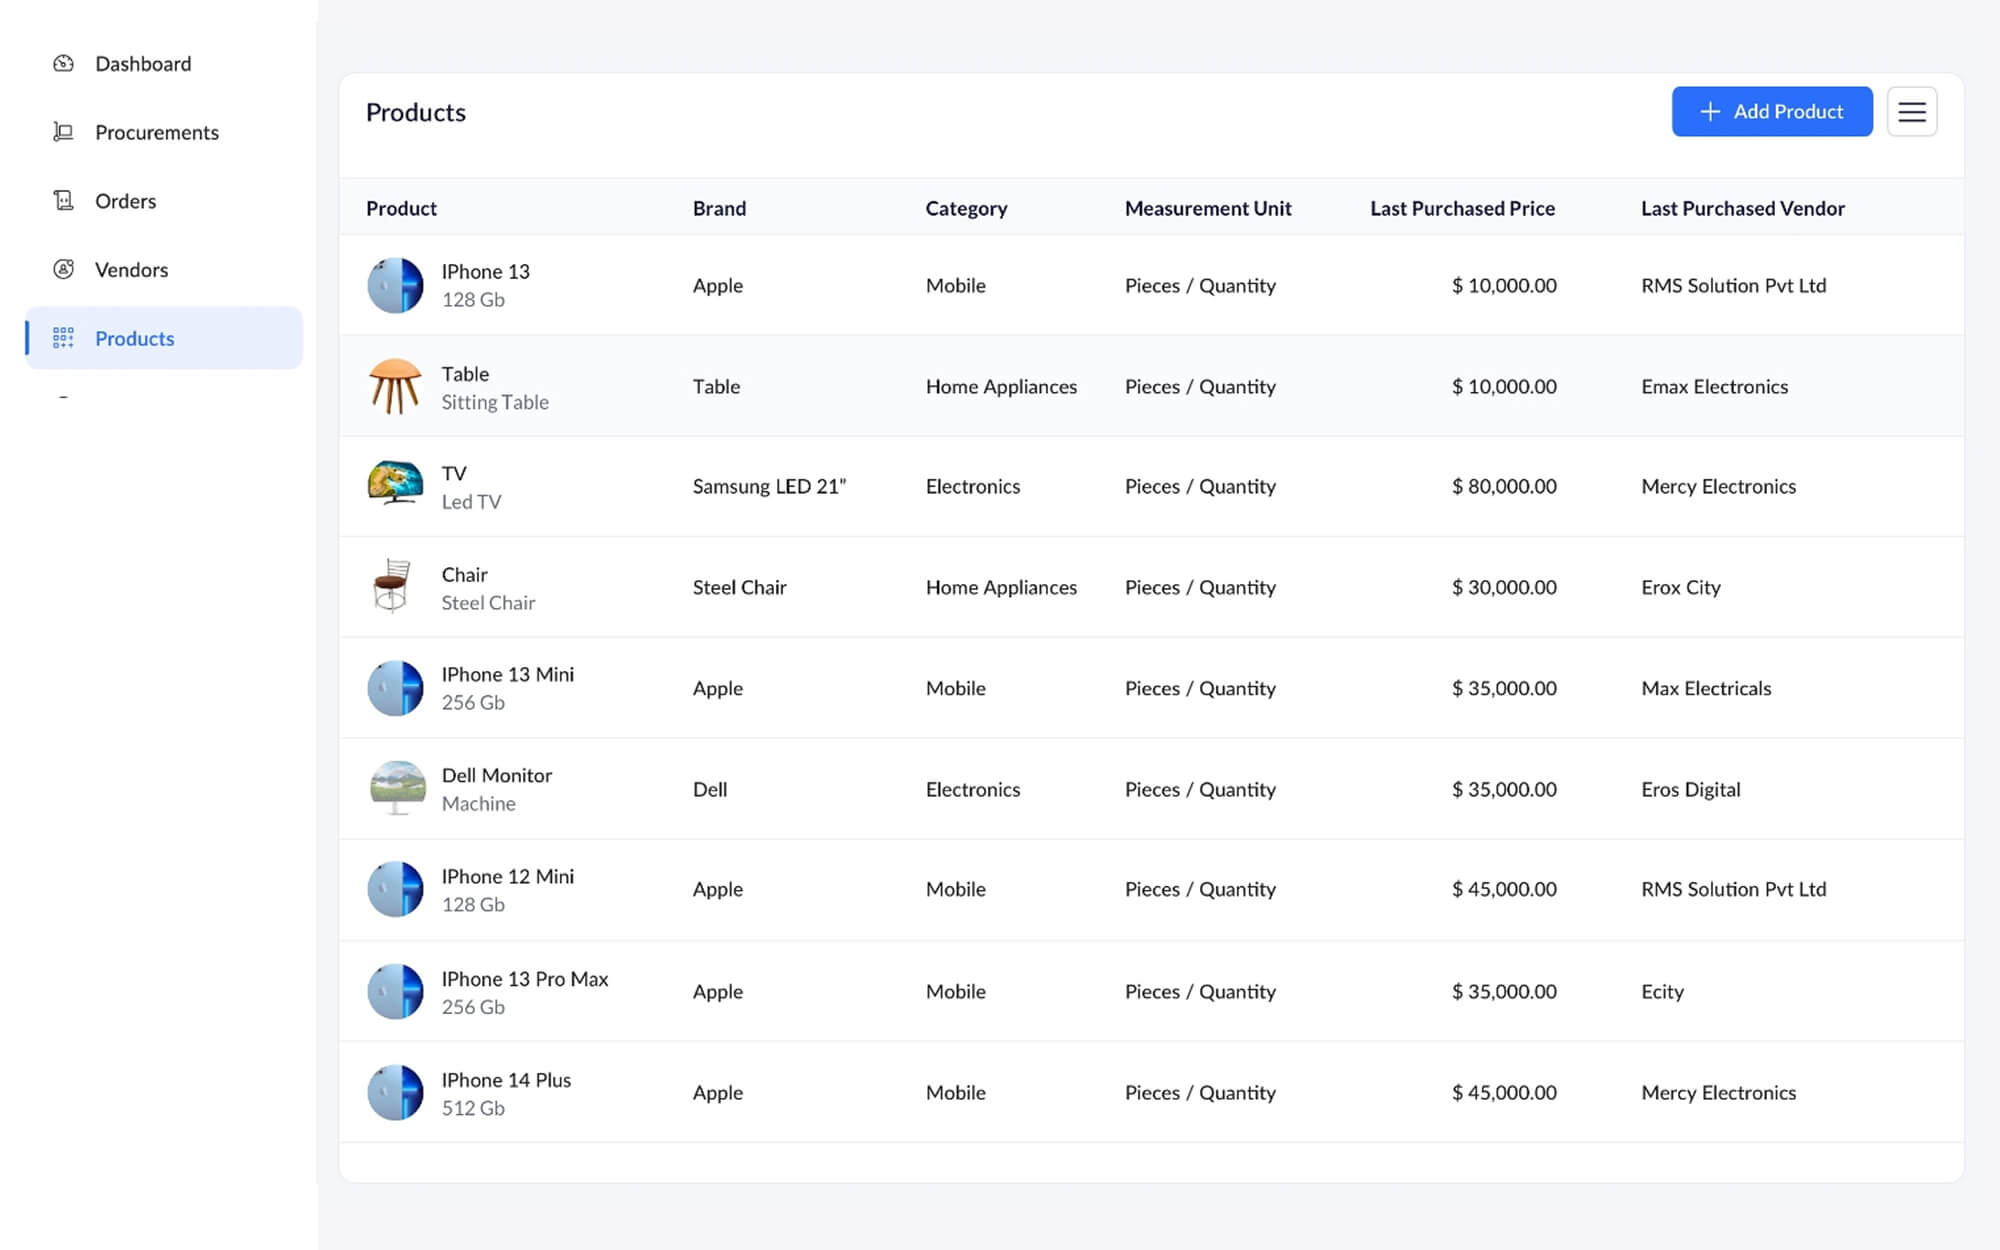Click the Add Product button label

(x=1788, y=111)
